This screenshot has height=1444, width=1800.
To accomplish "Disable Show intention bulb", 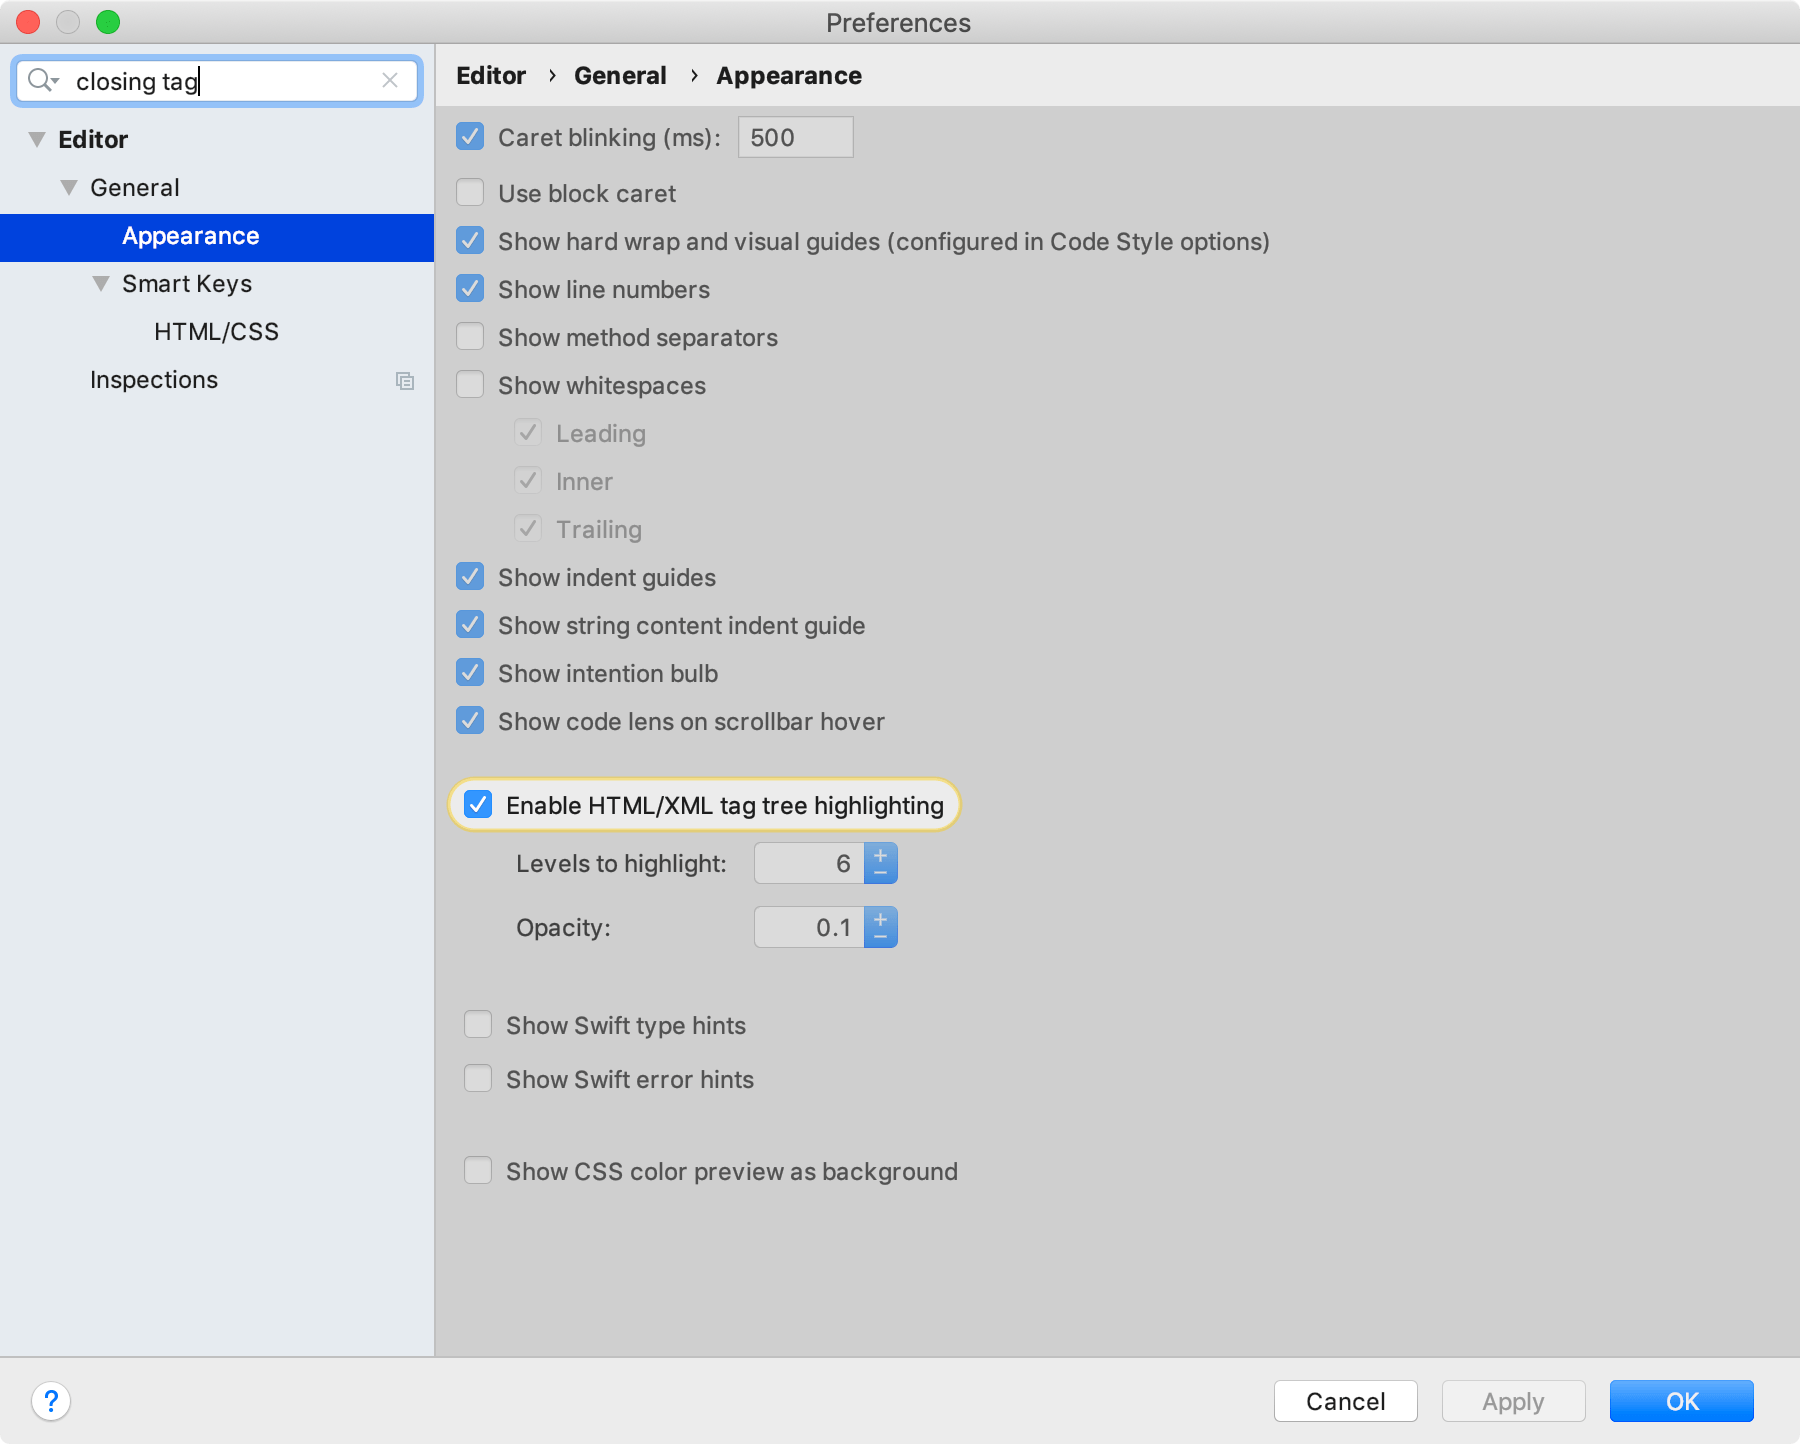I will [x=470, y=673].
